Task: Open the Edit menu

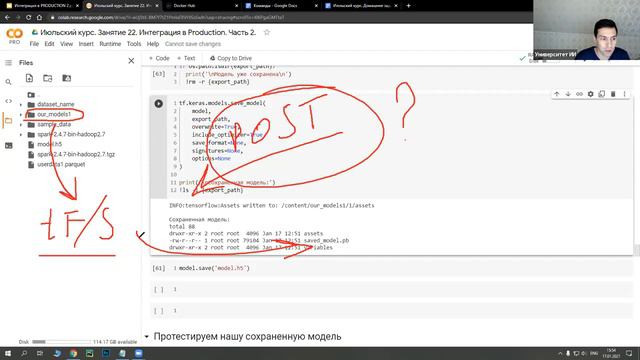Action: tap(49, 44)
